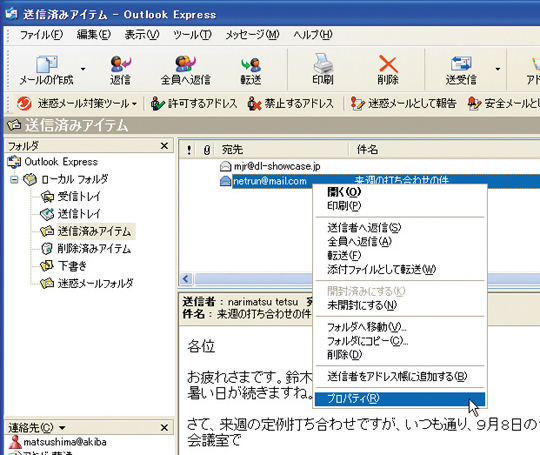Image resolution: width=540 pixels, height=455 pixels.
Task: Open the メールの作成 dropdown arrow
Action: tap(83, 69)
